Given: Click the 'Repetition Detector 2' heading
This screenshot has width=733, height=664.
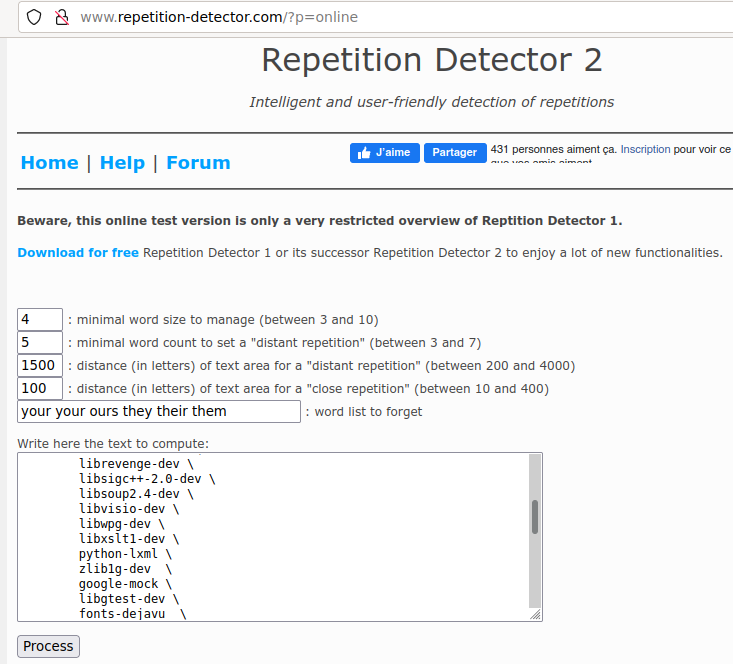Looking at the screenshot, I should coord(431,60).
